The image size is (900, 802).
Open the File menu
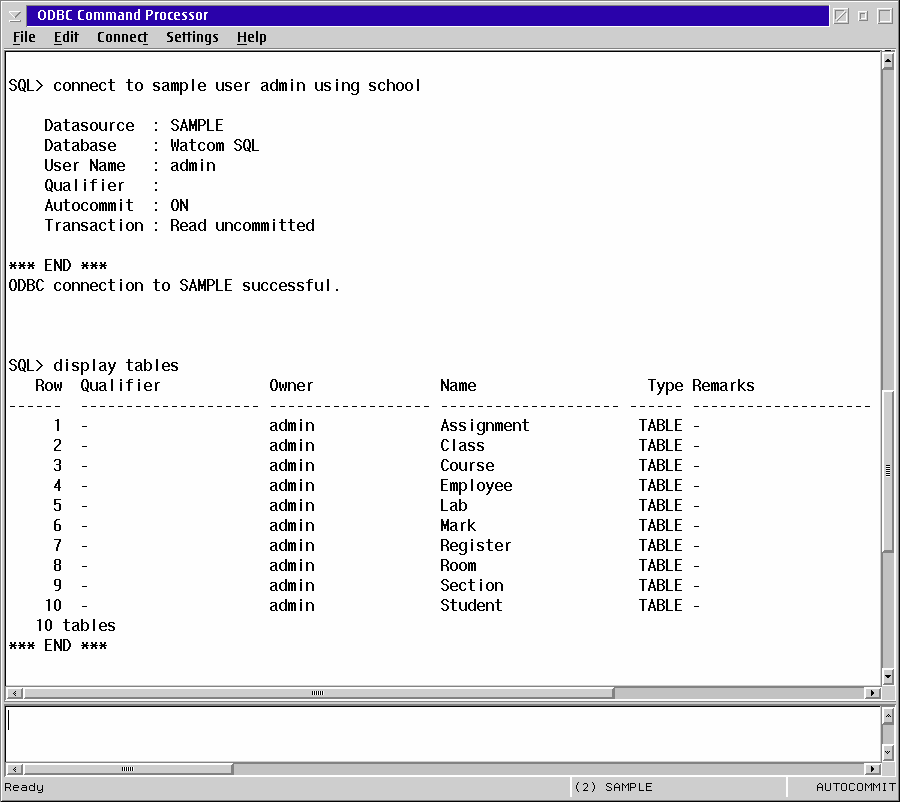point(24,37)
